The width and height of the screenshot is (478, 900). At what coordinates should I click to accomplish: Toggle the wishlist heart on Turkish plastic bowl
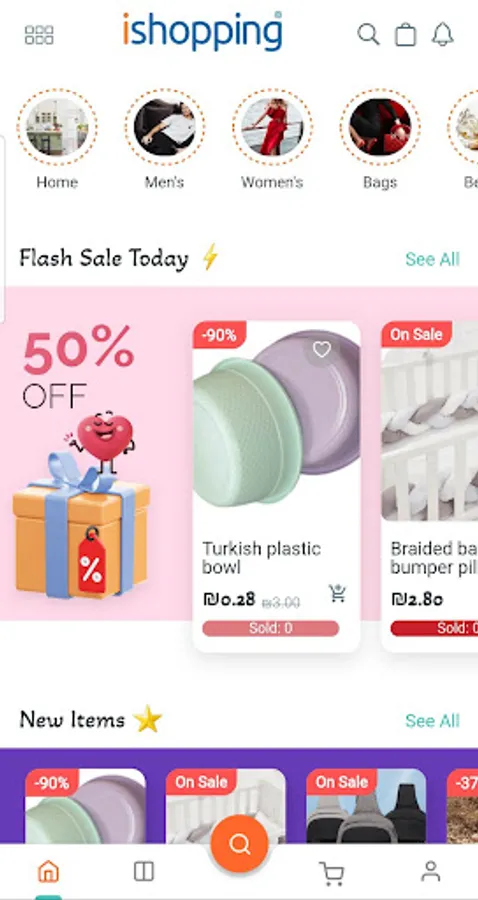[322, 349]
